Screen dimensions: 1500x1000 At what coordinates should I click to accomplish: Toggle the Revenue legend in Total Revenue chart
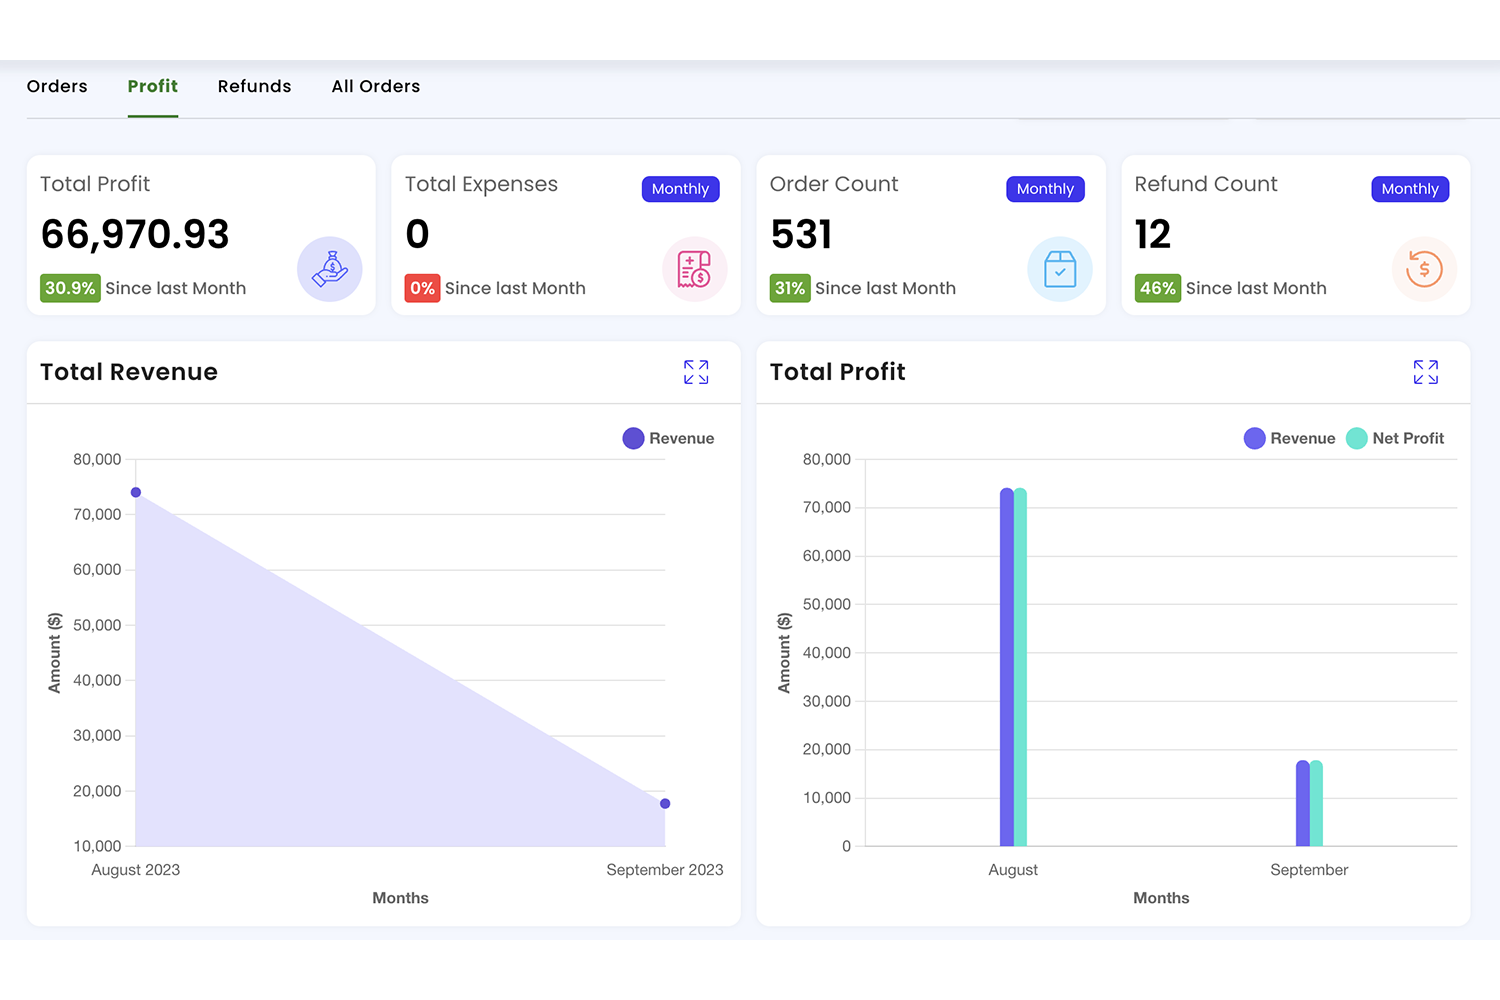click(x=669, y=438)
